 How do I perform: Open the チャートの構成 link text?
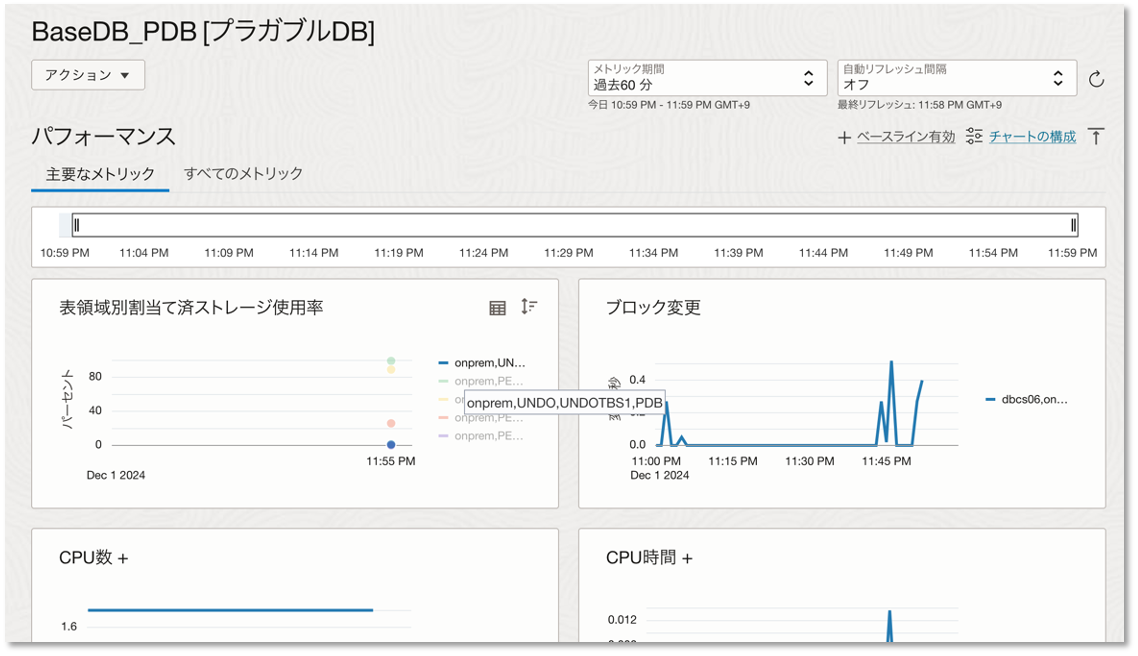1032,137
